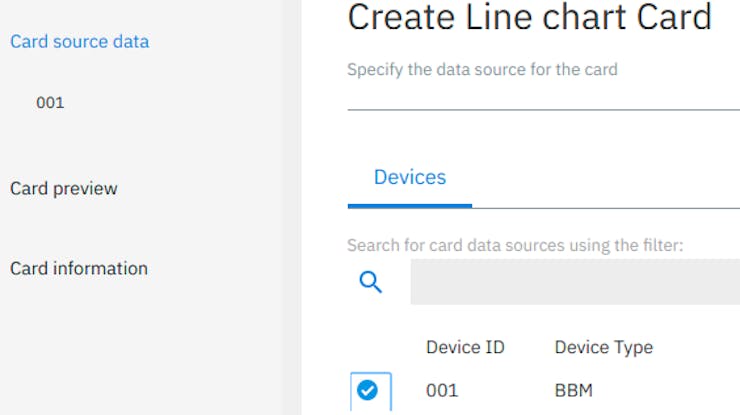740x415 pixels.
Task: Click the BBM device type cell
Action: click(573, 391)
